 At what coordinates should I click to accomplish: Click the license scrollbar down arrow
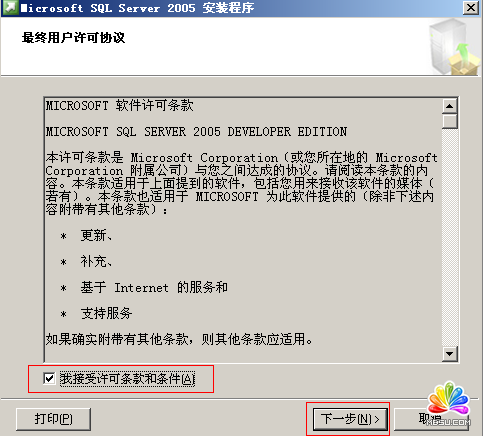click(x=449, y=354)
